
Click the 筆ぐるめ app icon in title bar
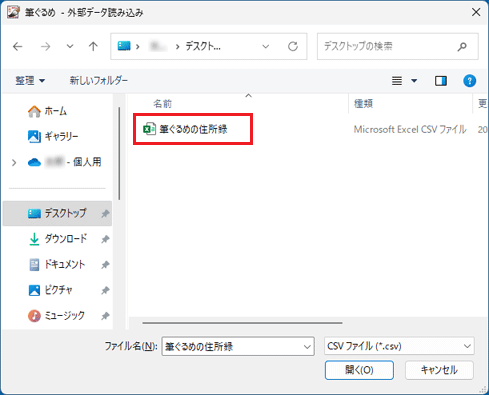(x=13, y=12)
